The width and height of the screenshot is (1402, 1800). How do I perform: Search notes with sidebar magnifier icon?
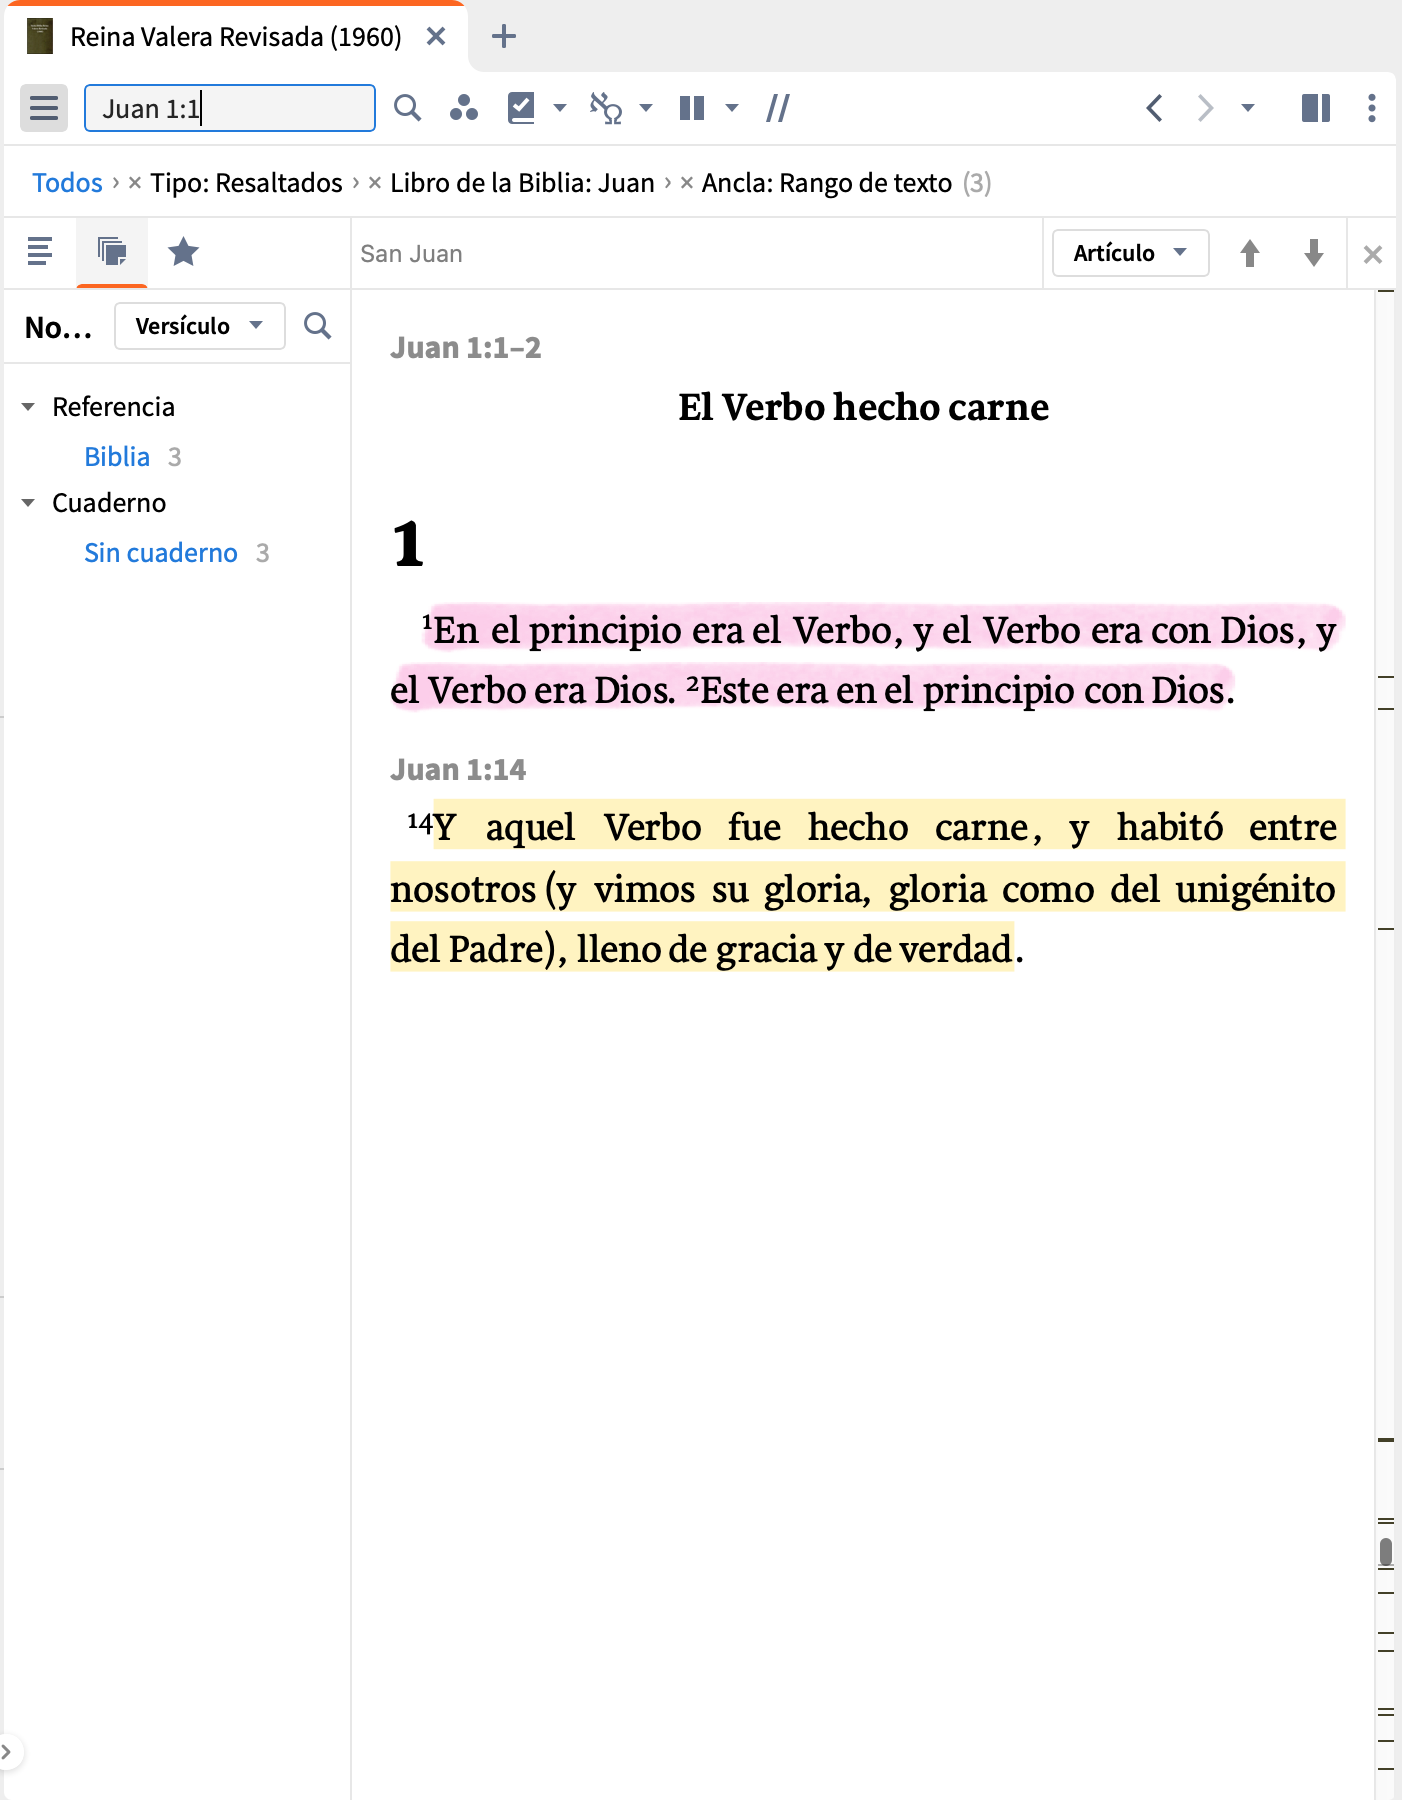318,326
